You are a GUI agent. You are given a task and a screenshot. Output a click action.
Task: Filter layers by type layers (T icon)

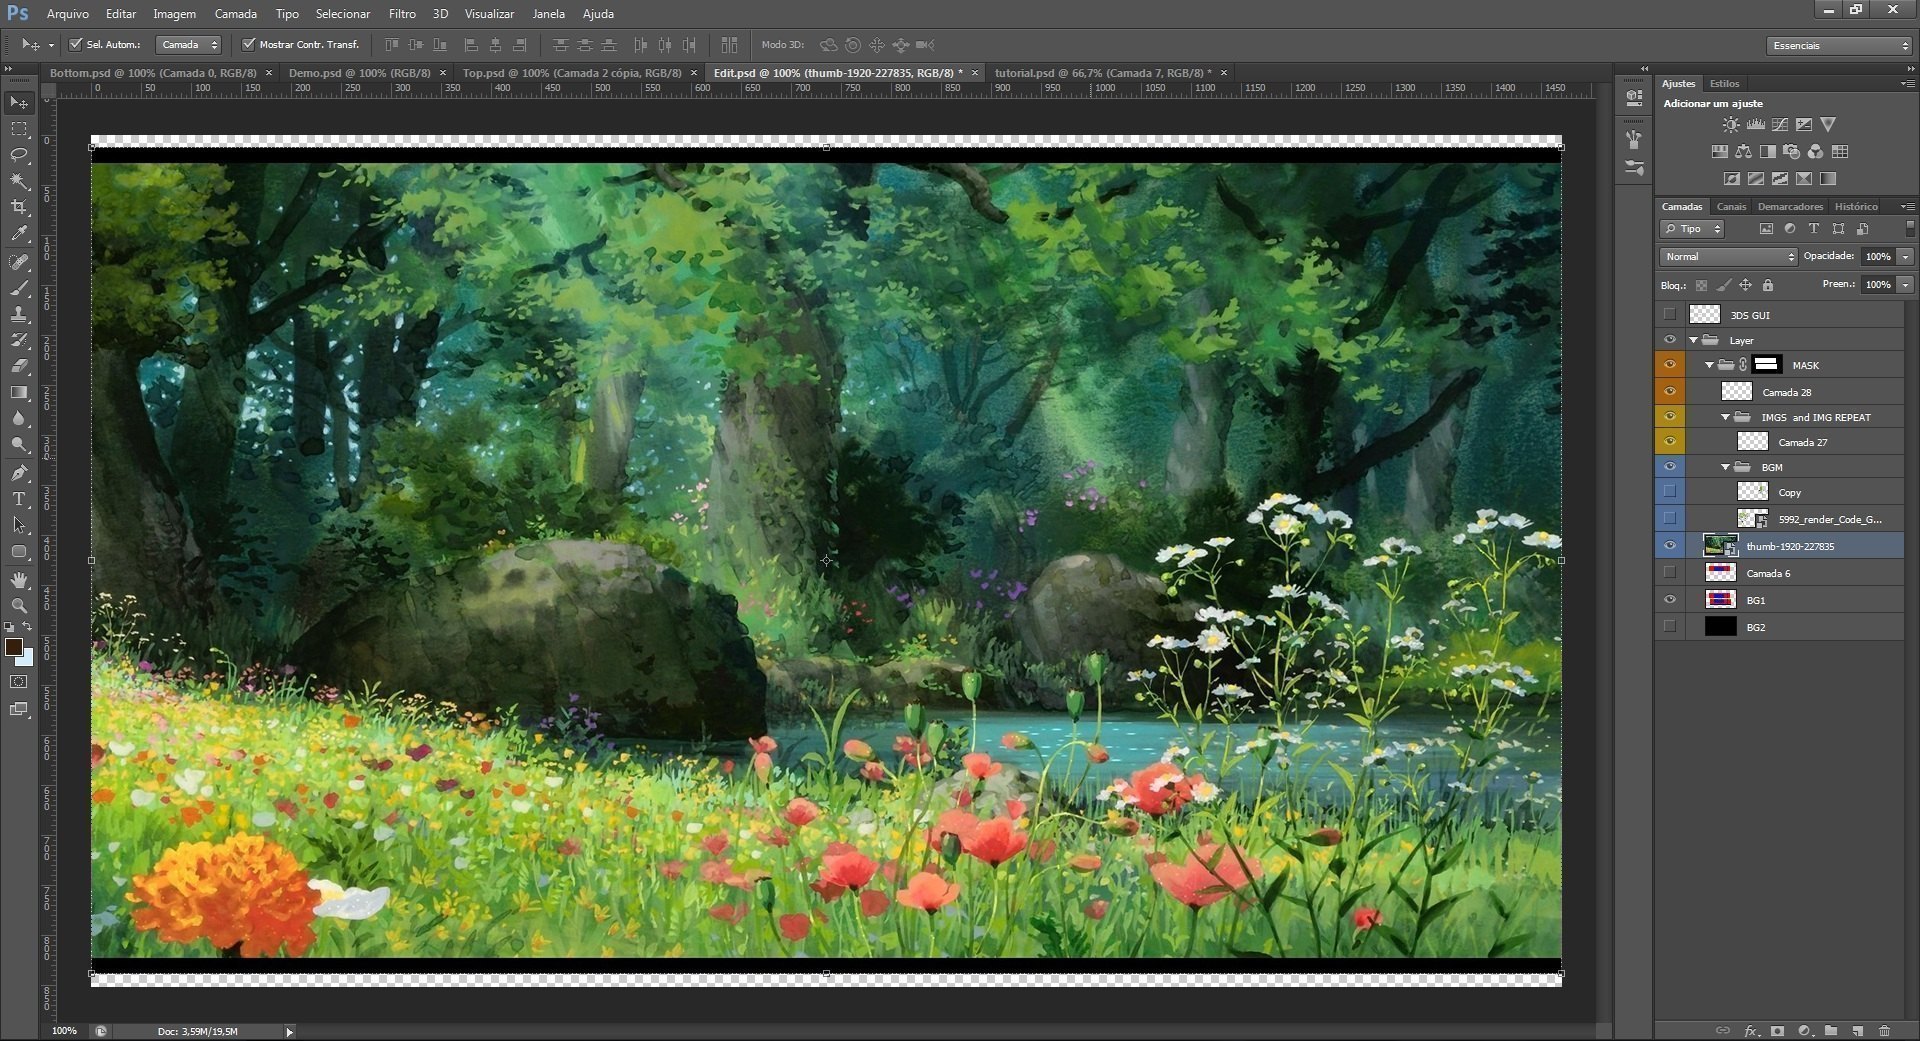1814,229
